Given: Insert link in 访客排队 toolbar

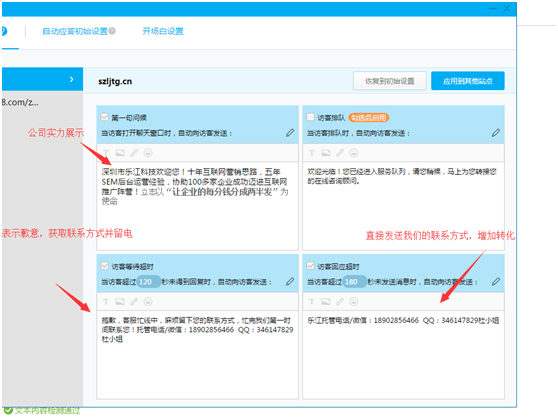Looking at the screenshot, I should 340,153.
